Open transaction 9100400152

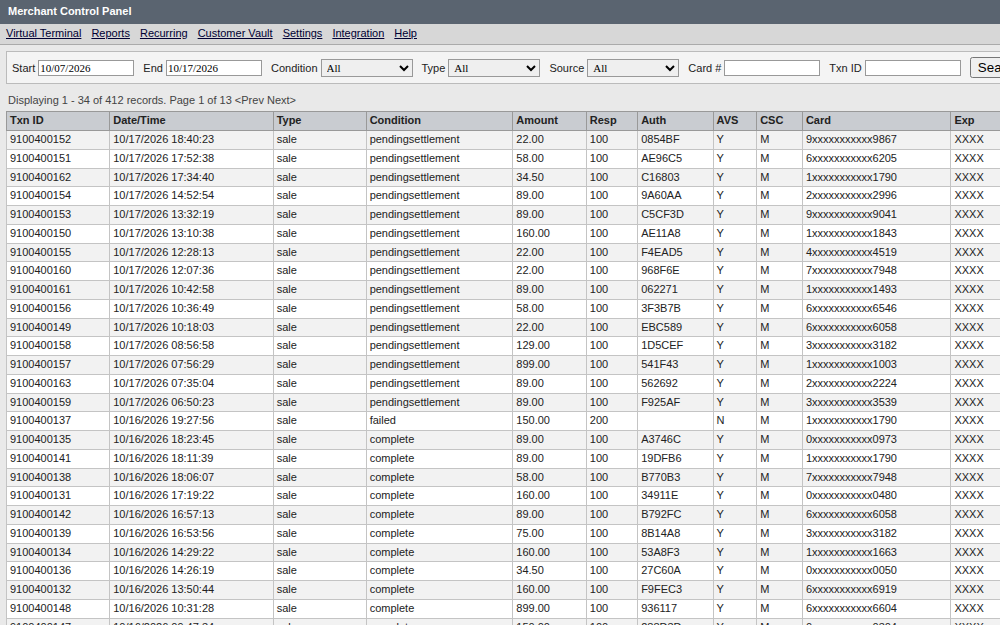tap(40, 139)
